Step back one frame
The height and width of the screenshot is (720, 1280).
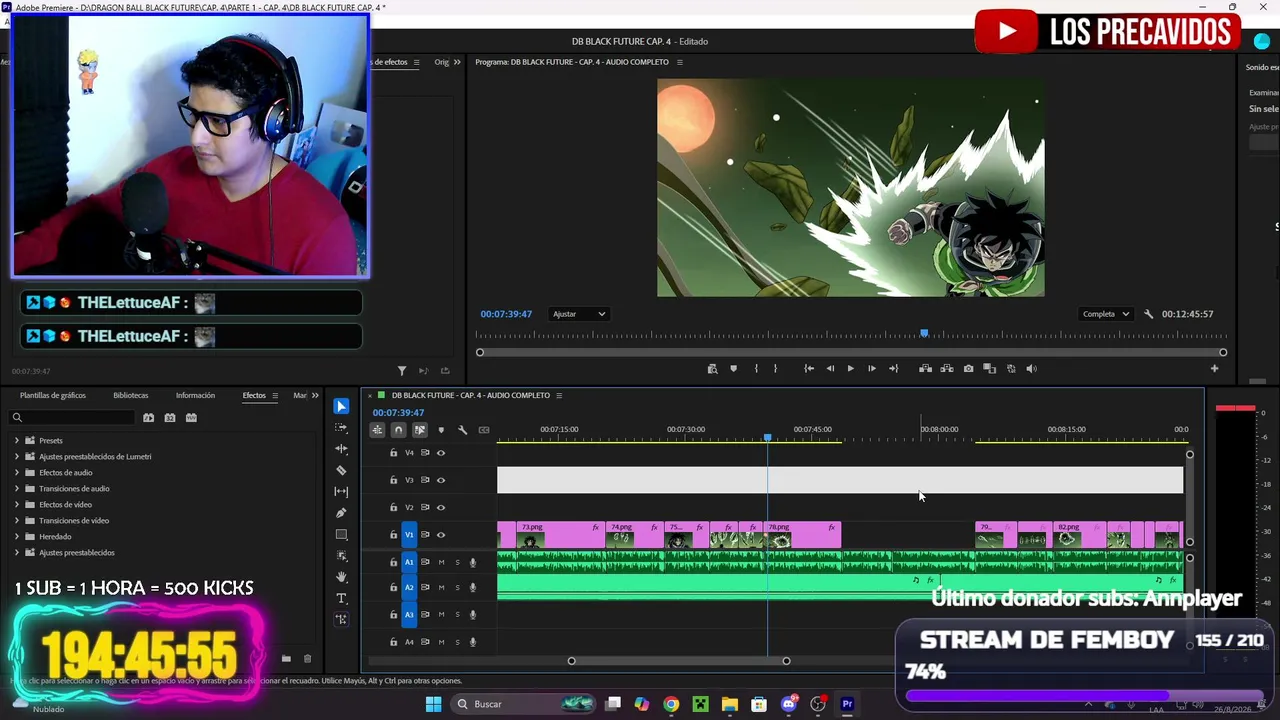pyautogui.click(x=830, y=369)
